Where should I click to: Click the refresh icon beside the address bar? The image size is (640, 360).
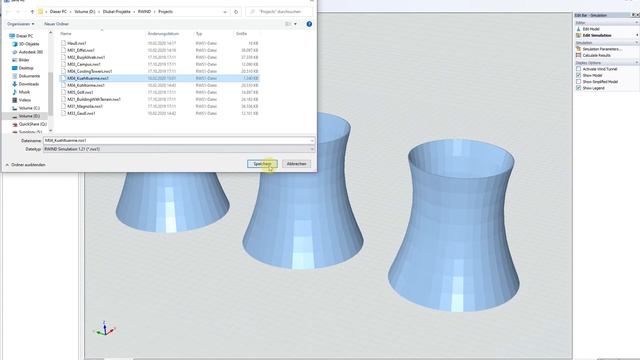(x=236, y=12)
